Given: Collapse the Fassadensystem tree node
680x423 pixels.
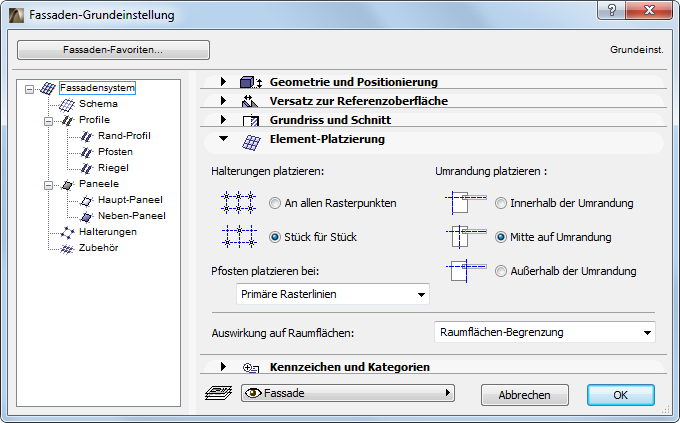Looking at the screenshot, I should [x=29, y=89].
